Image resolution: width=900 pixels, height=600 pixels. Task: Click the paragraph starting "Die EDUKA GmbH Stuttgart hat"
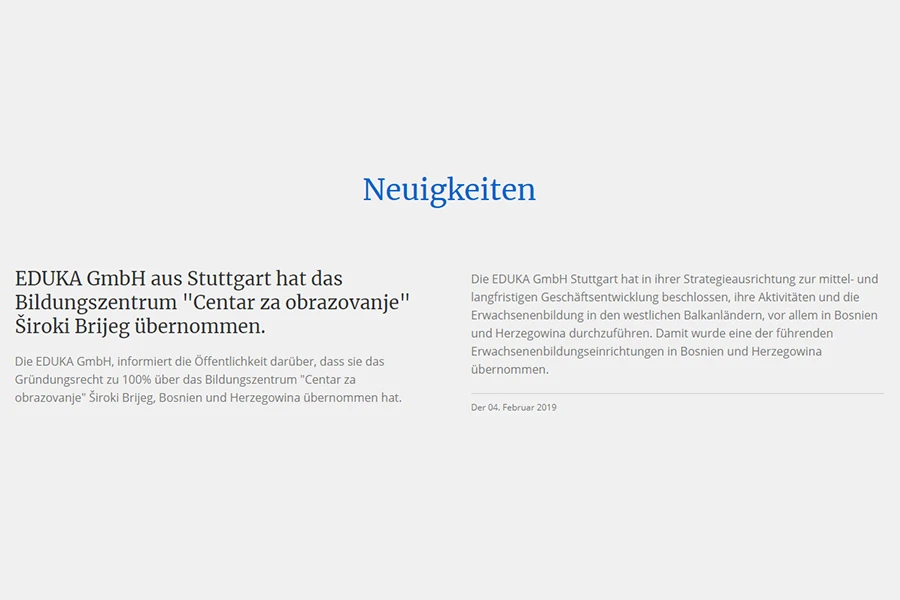click(674, 324)
